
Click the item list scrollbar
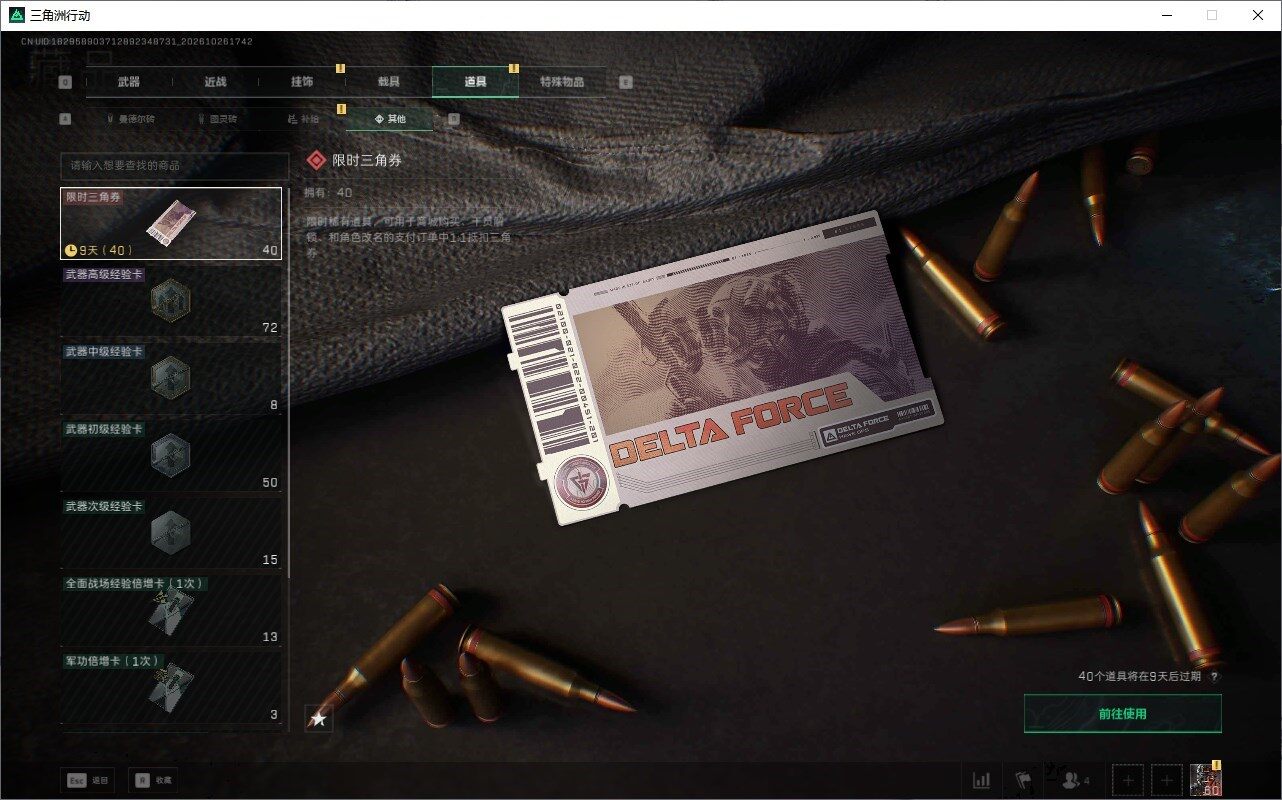click(289, 383)
